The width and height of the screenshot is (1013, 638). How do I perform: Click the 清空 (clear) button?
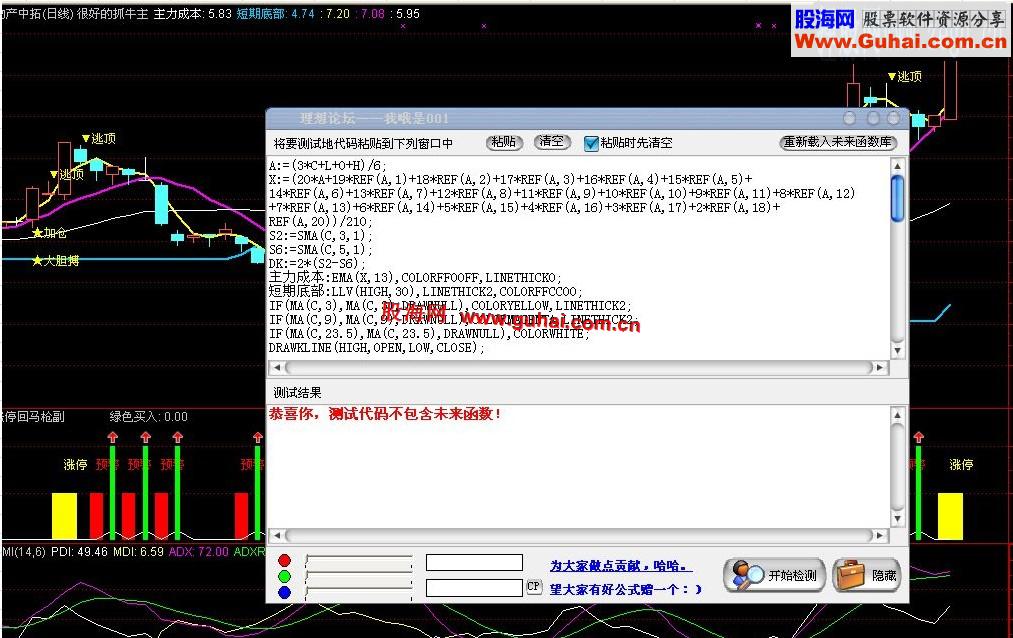click(552, 142)
